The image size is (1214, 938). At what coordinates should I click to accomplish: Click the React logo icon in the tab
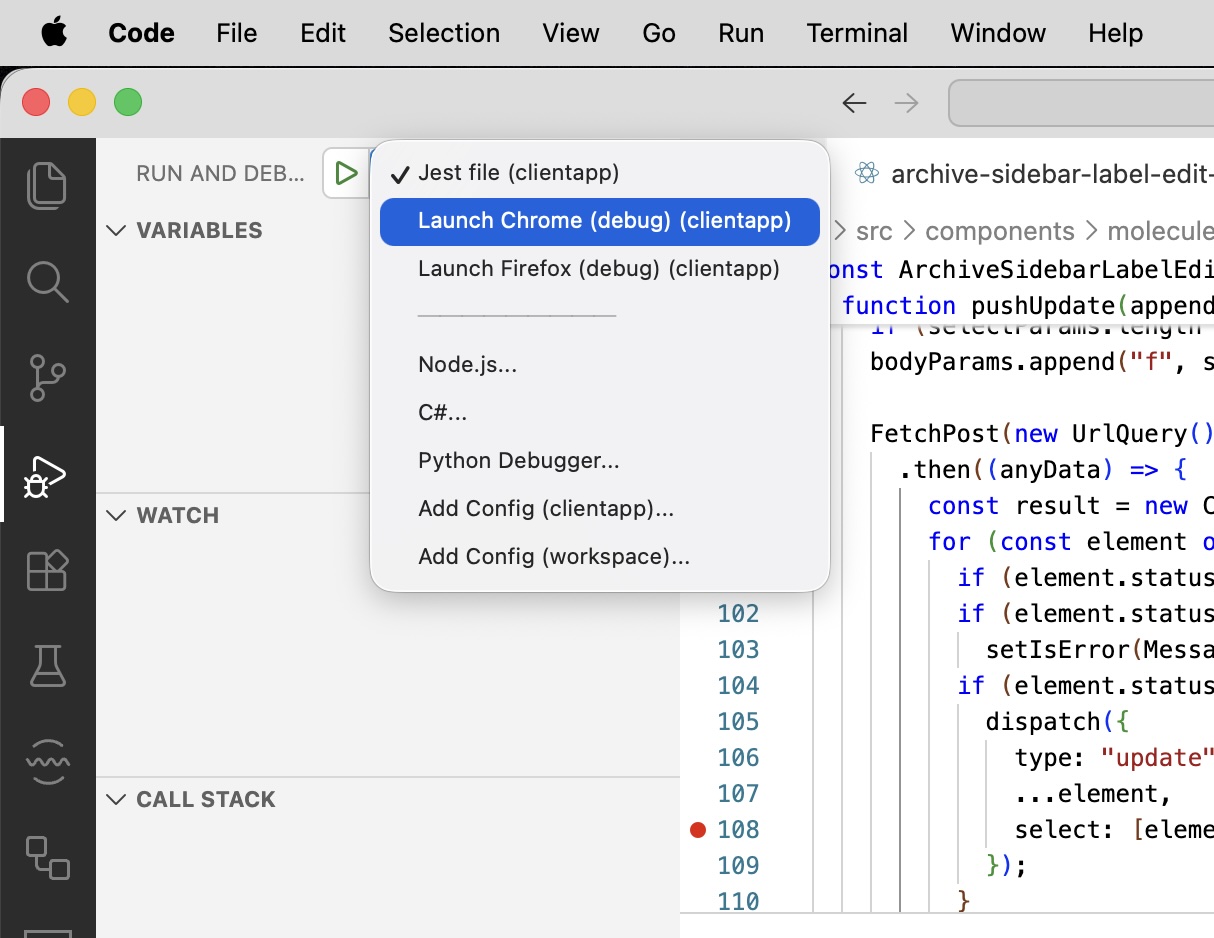(866, 172)
